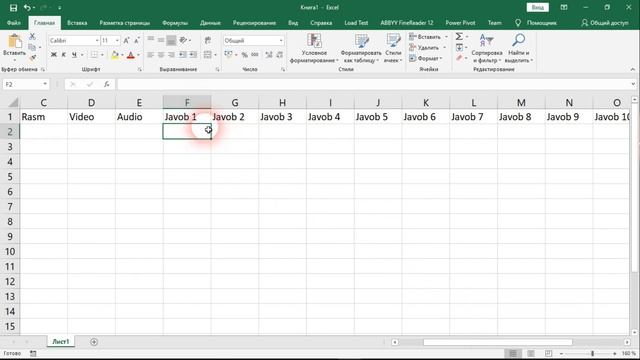Click the Общий доступ share button
The height and width of the screenshot is (360, 640).
tap(605, 23)
